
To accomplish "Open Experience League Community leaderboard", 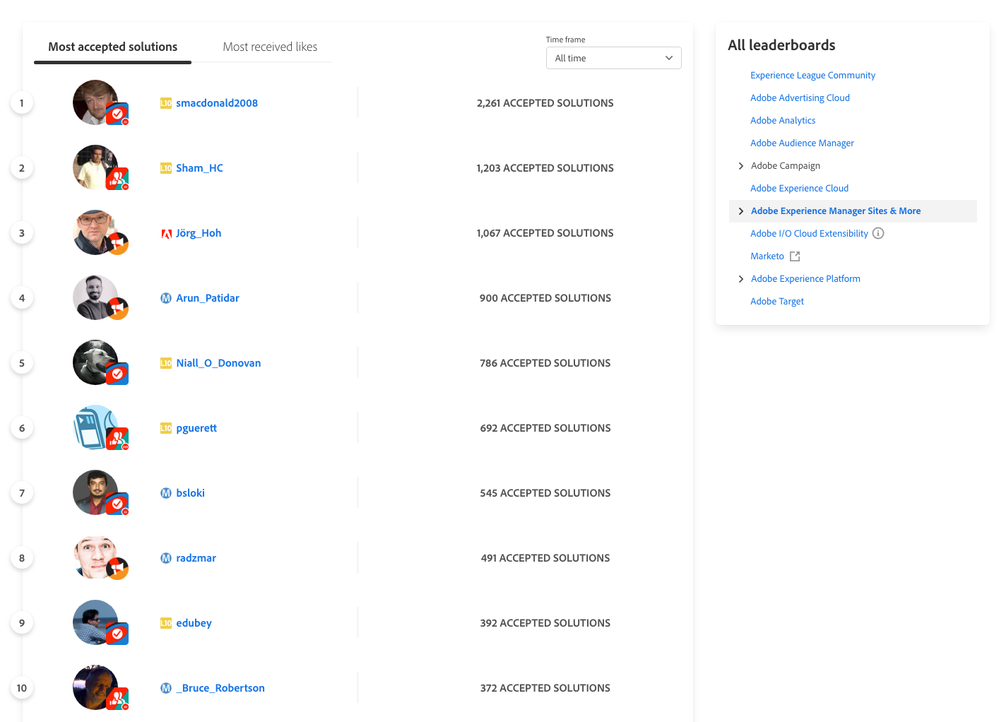I will tap(812, 75).
